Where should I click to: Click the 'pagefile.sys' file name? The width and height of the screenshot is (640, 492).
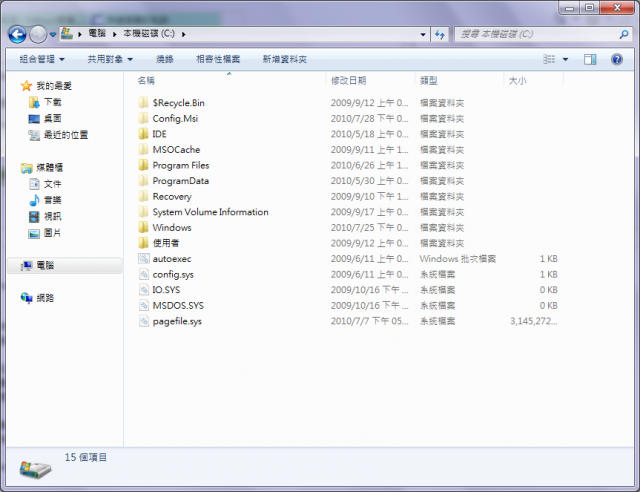(x=177, y=321)
